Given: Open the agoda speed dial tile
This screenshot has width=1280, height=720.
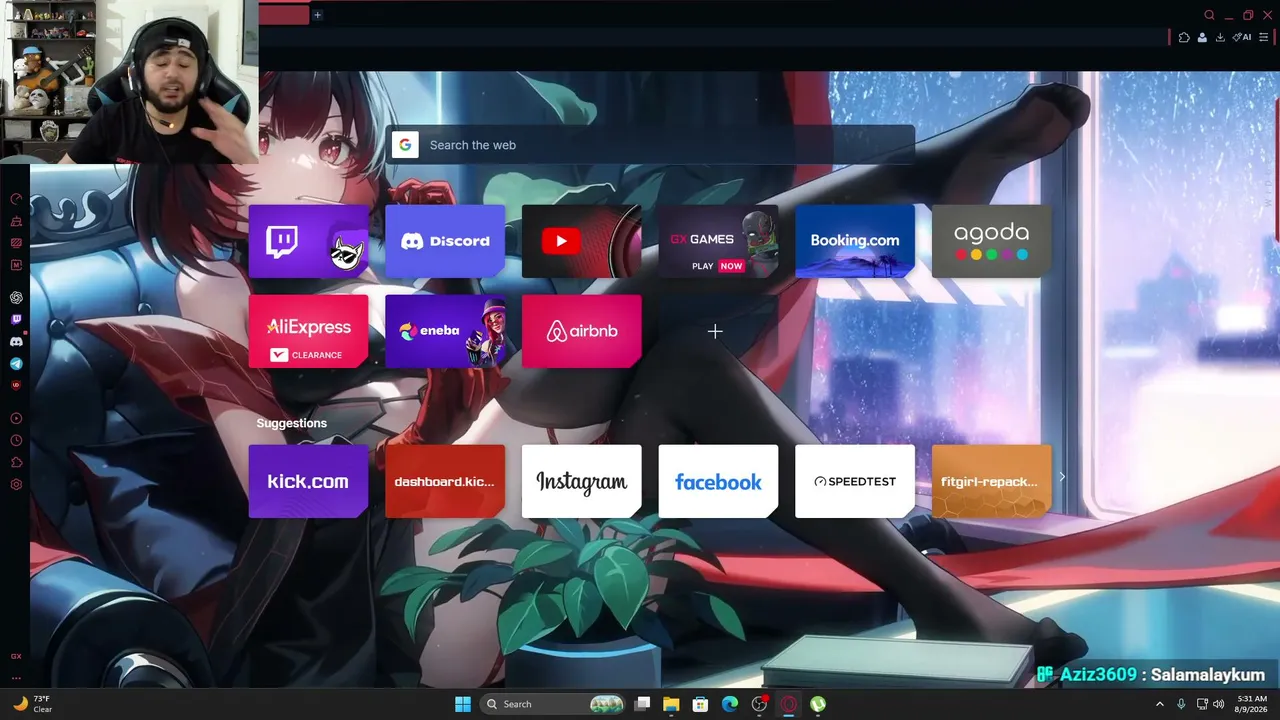Looking at the screenshot, I should [x=991, y=241].
